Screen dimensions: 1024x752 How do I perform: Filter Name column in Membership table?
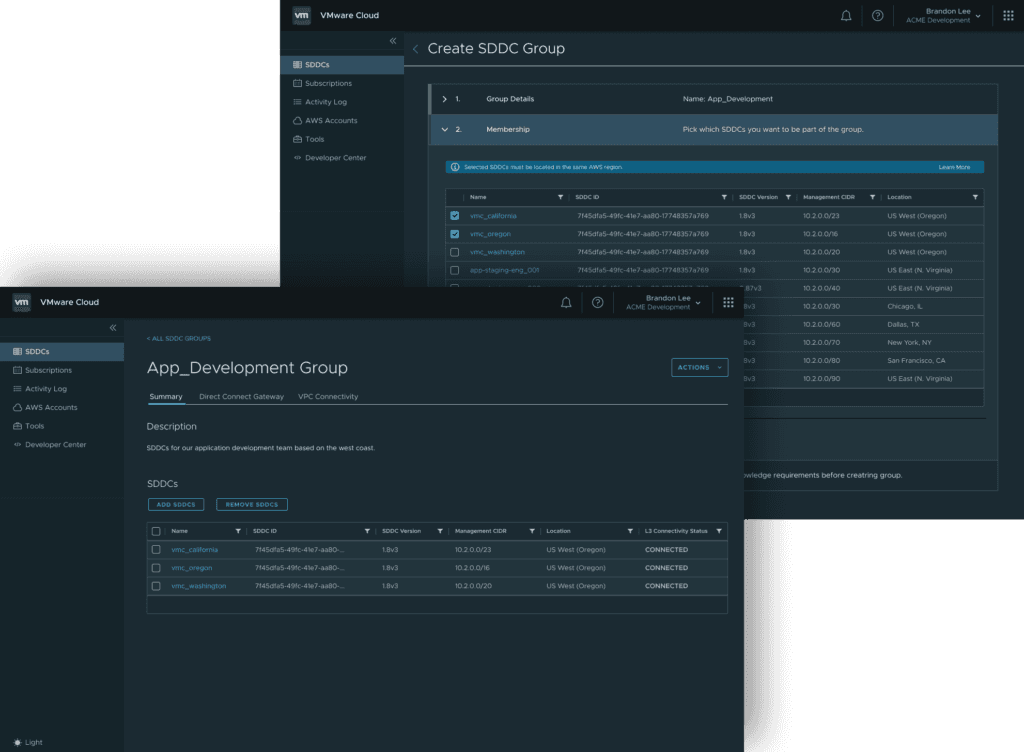pyautogui.click(x=560, y=197)
